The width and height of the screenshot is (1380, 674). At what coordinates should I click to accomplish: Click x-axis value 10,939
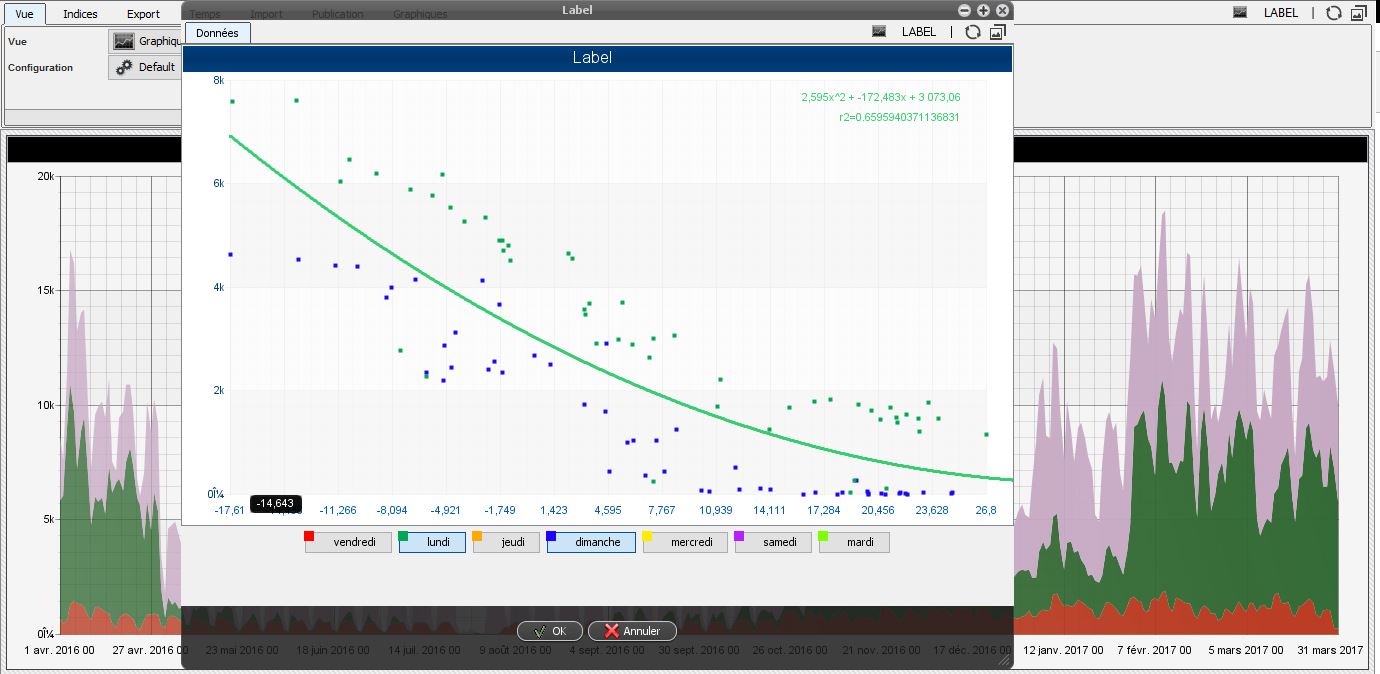tap(715, 510)
